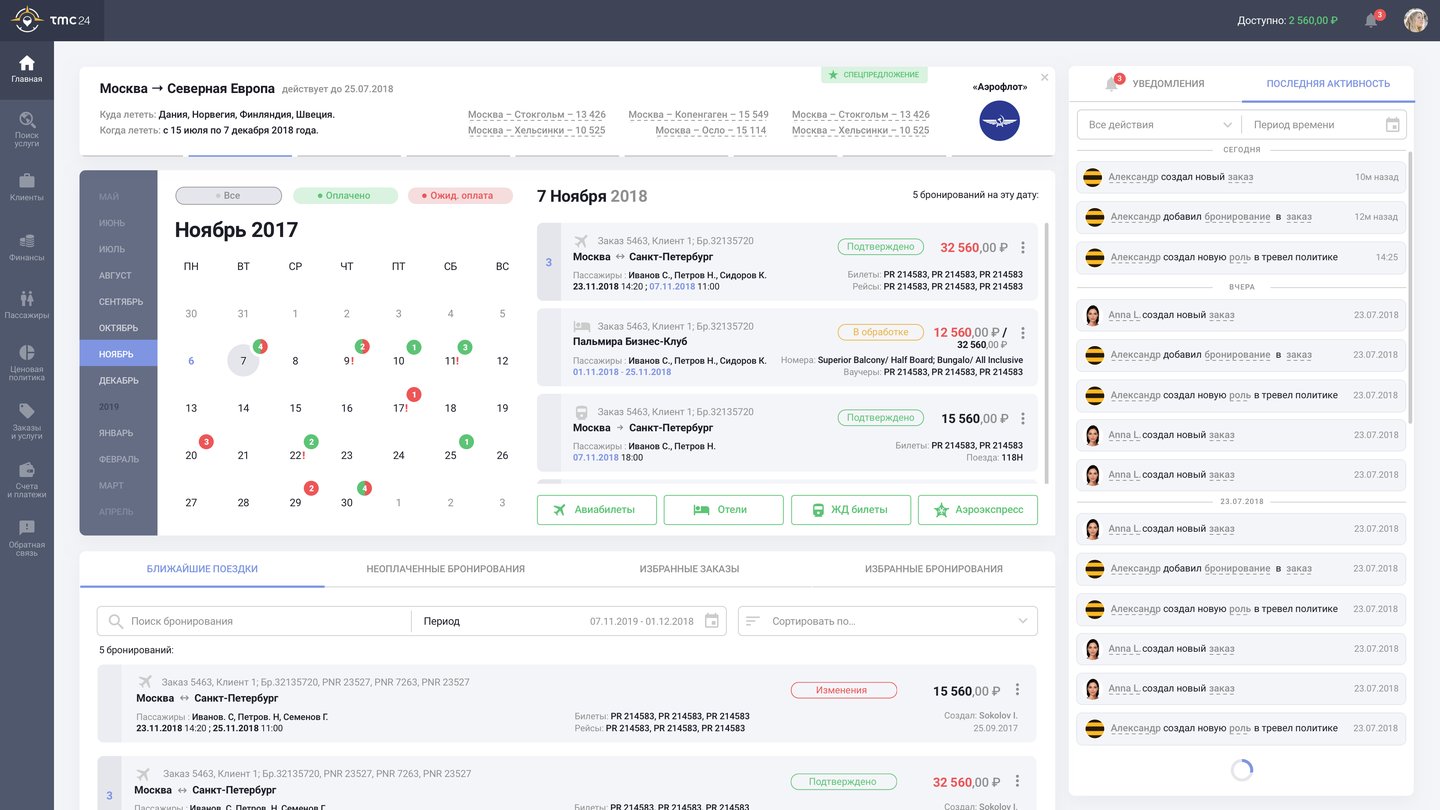
Task: Click the Аэрофлот airline logo
Action: [1000, 121]
